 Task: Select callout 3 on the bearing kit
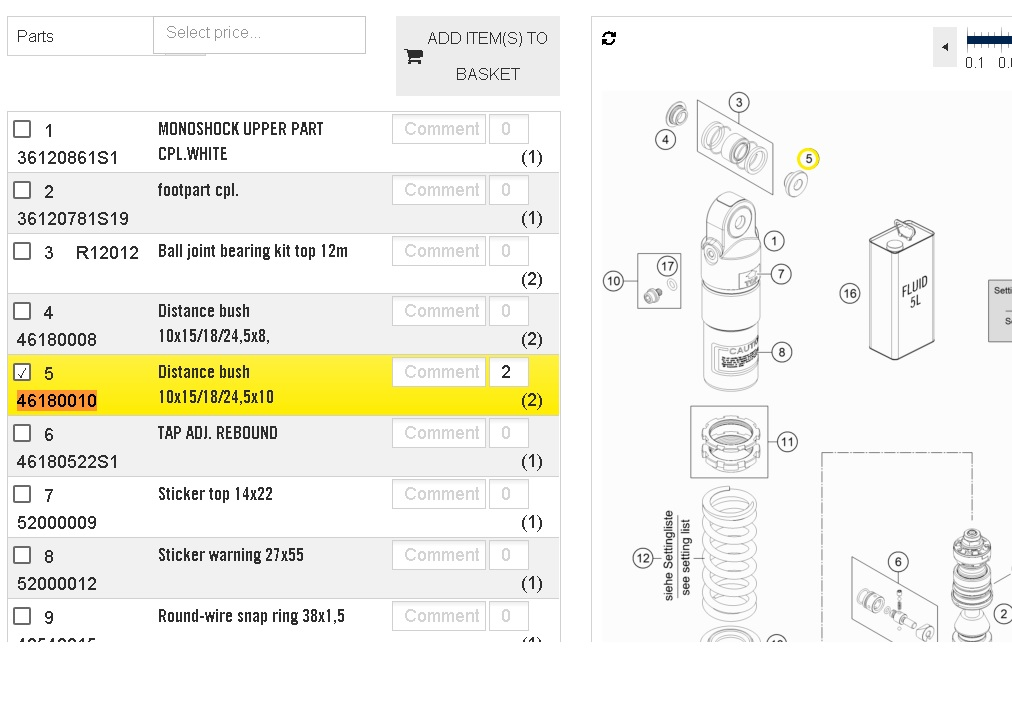click(x=739, y=102)
